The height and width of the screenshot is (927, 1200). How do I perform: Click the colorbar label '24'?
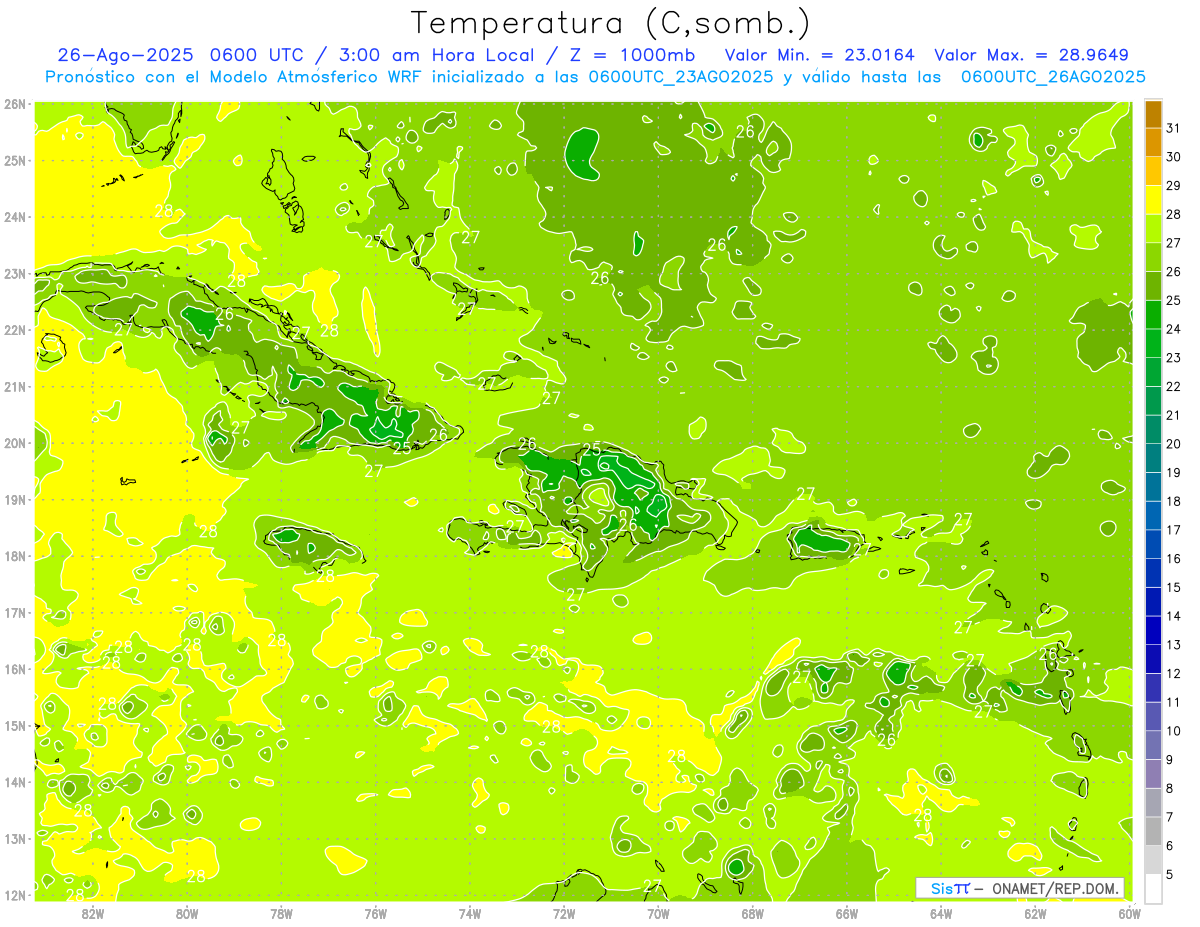(1174, 329)
